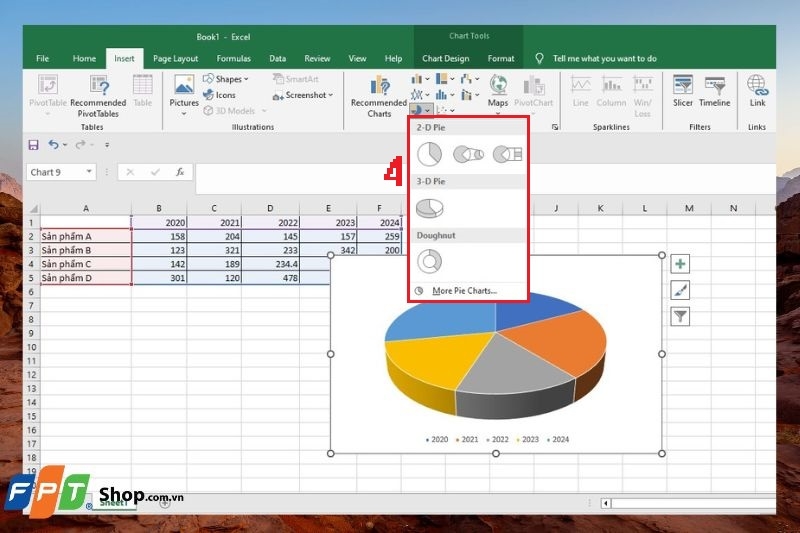The width and height of the screenshot is (800, 533).
Task: Select cell containing Sản phẩm A
Action: 86,236
